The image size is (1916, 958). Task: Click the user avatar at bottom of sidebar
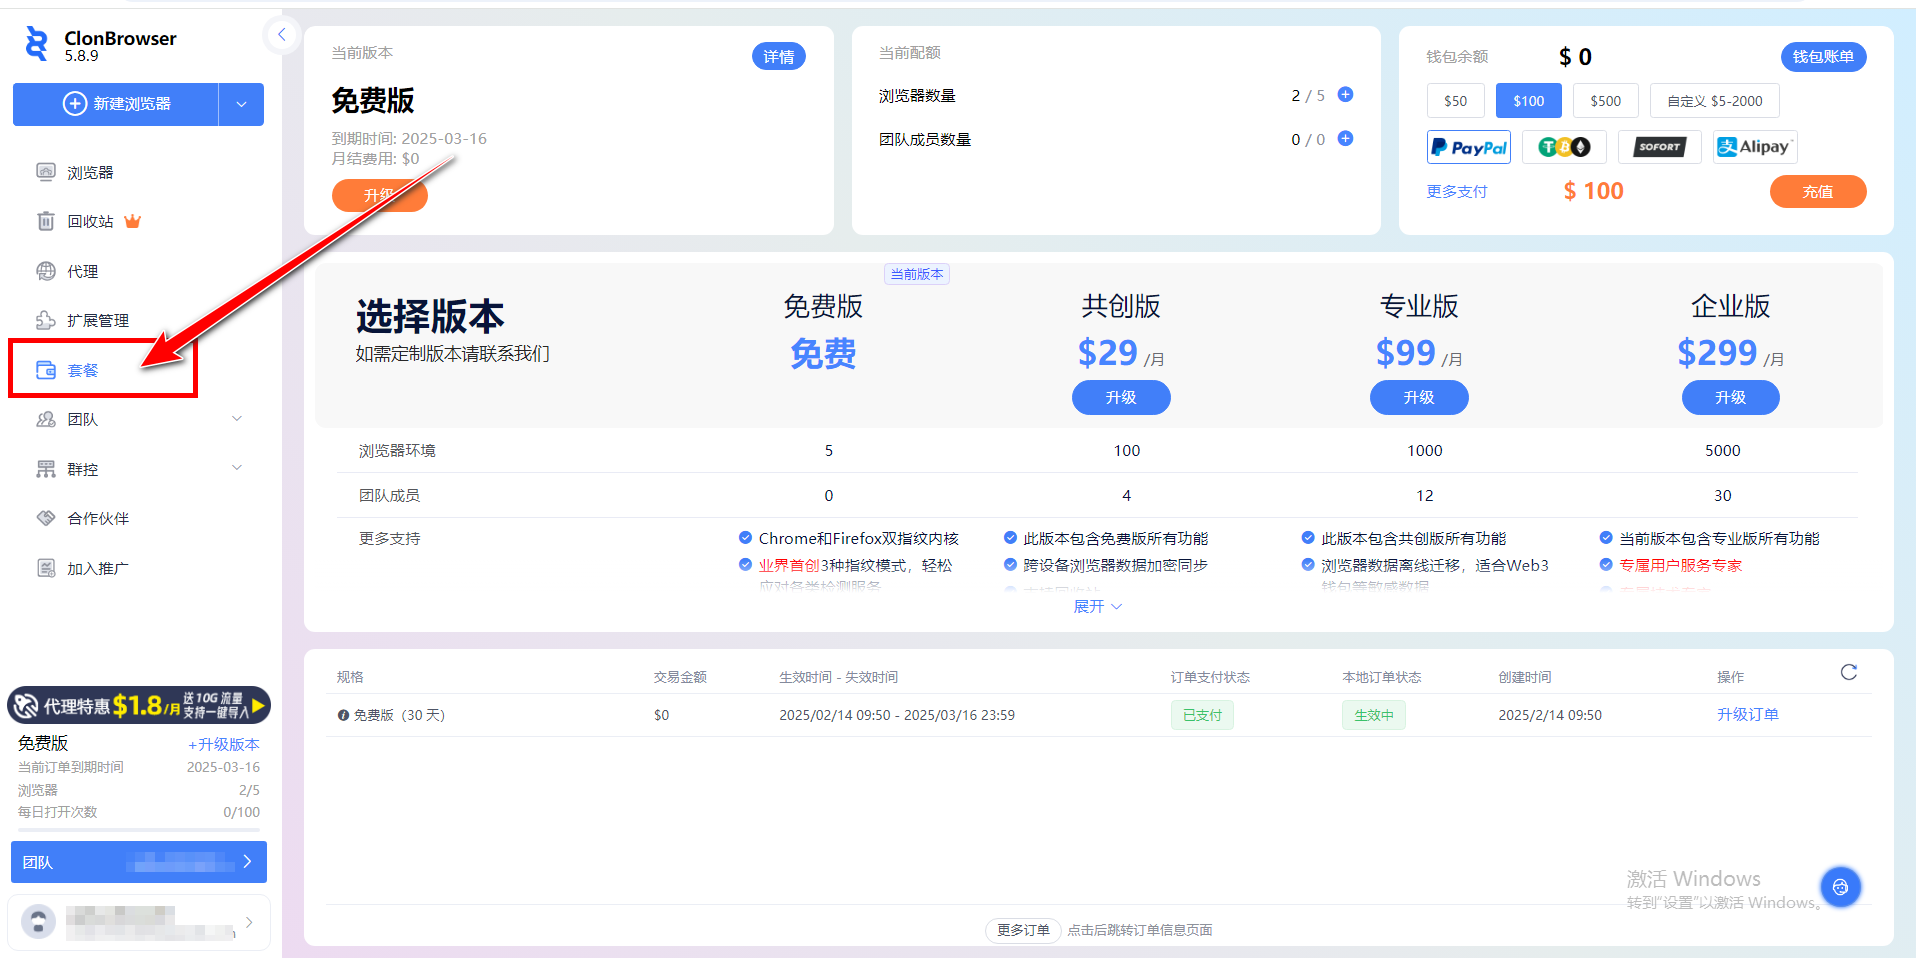click(x=39, y=921)
